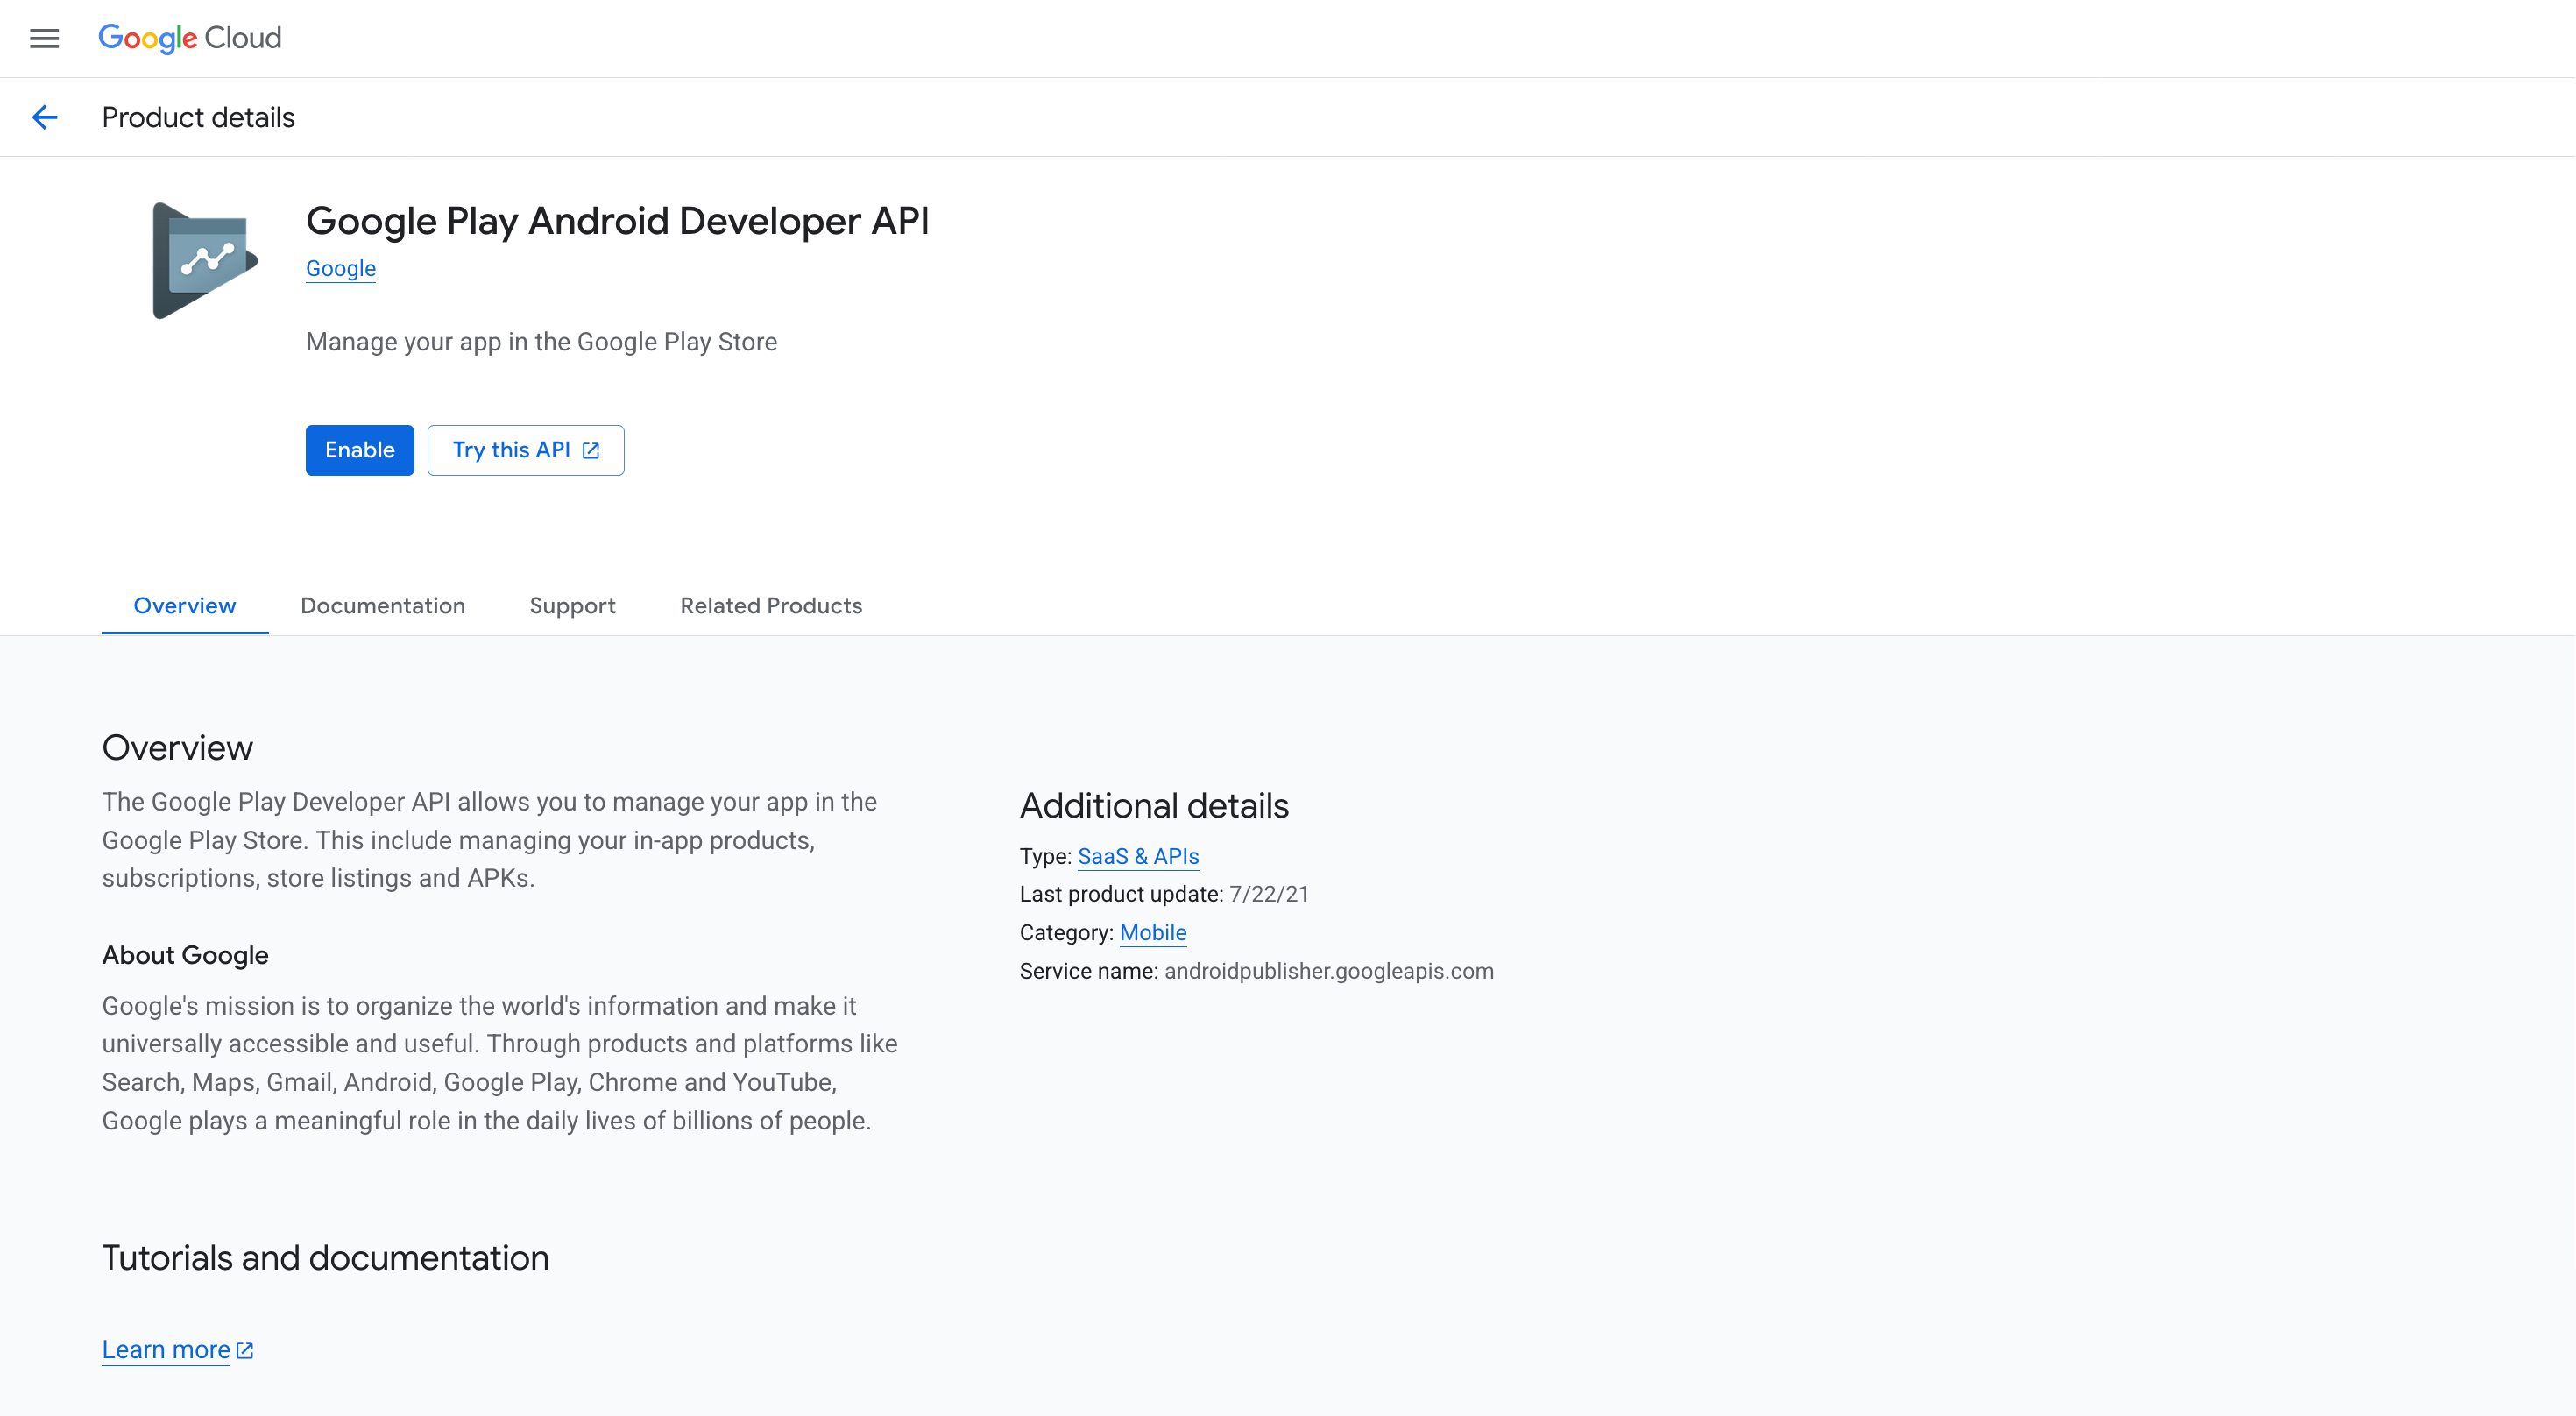Select the androidpublisher.googleapis.com service name
2576x1416 pixels.
pyautogui.click(x=1327, y=970)
